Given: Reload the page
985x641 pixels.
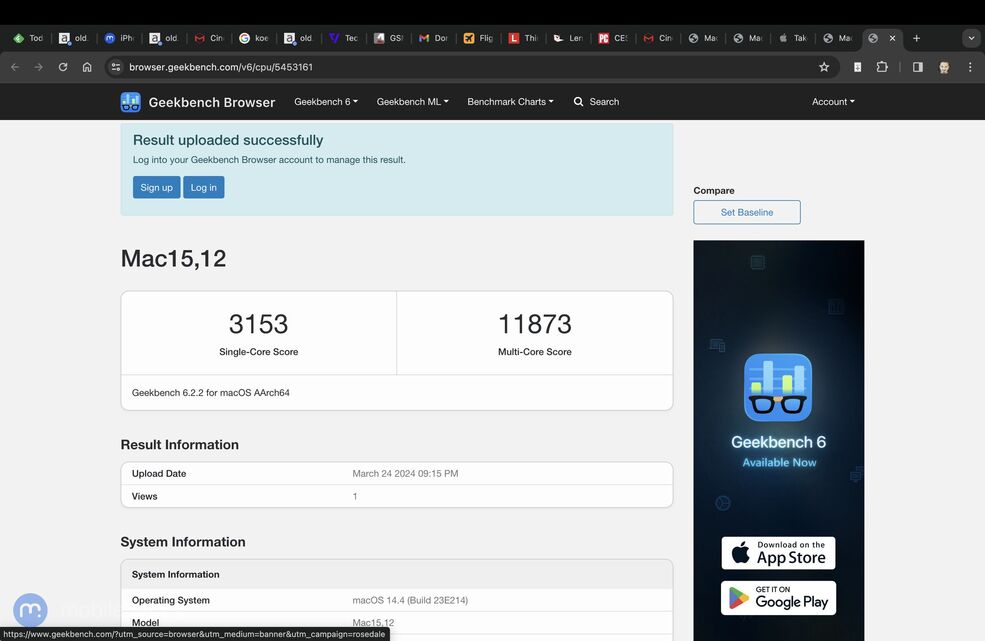Looking at the screenshot, I should 63,67.
